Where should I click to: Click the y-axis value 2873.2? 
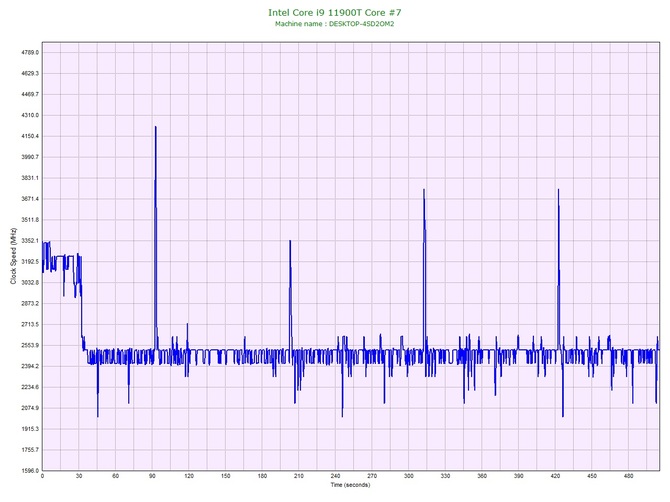point(30,304)
